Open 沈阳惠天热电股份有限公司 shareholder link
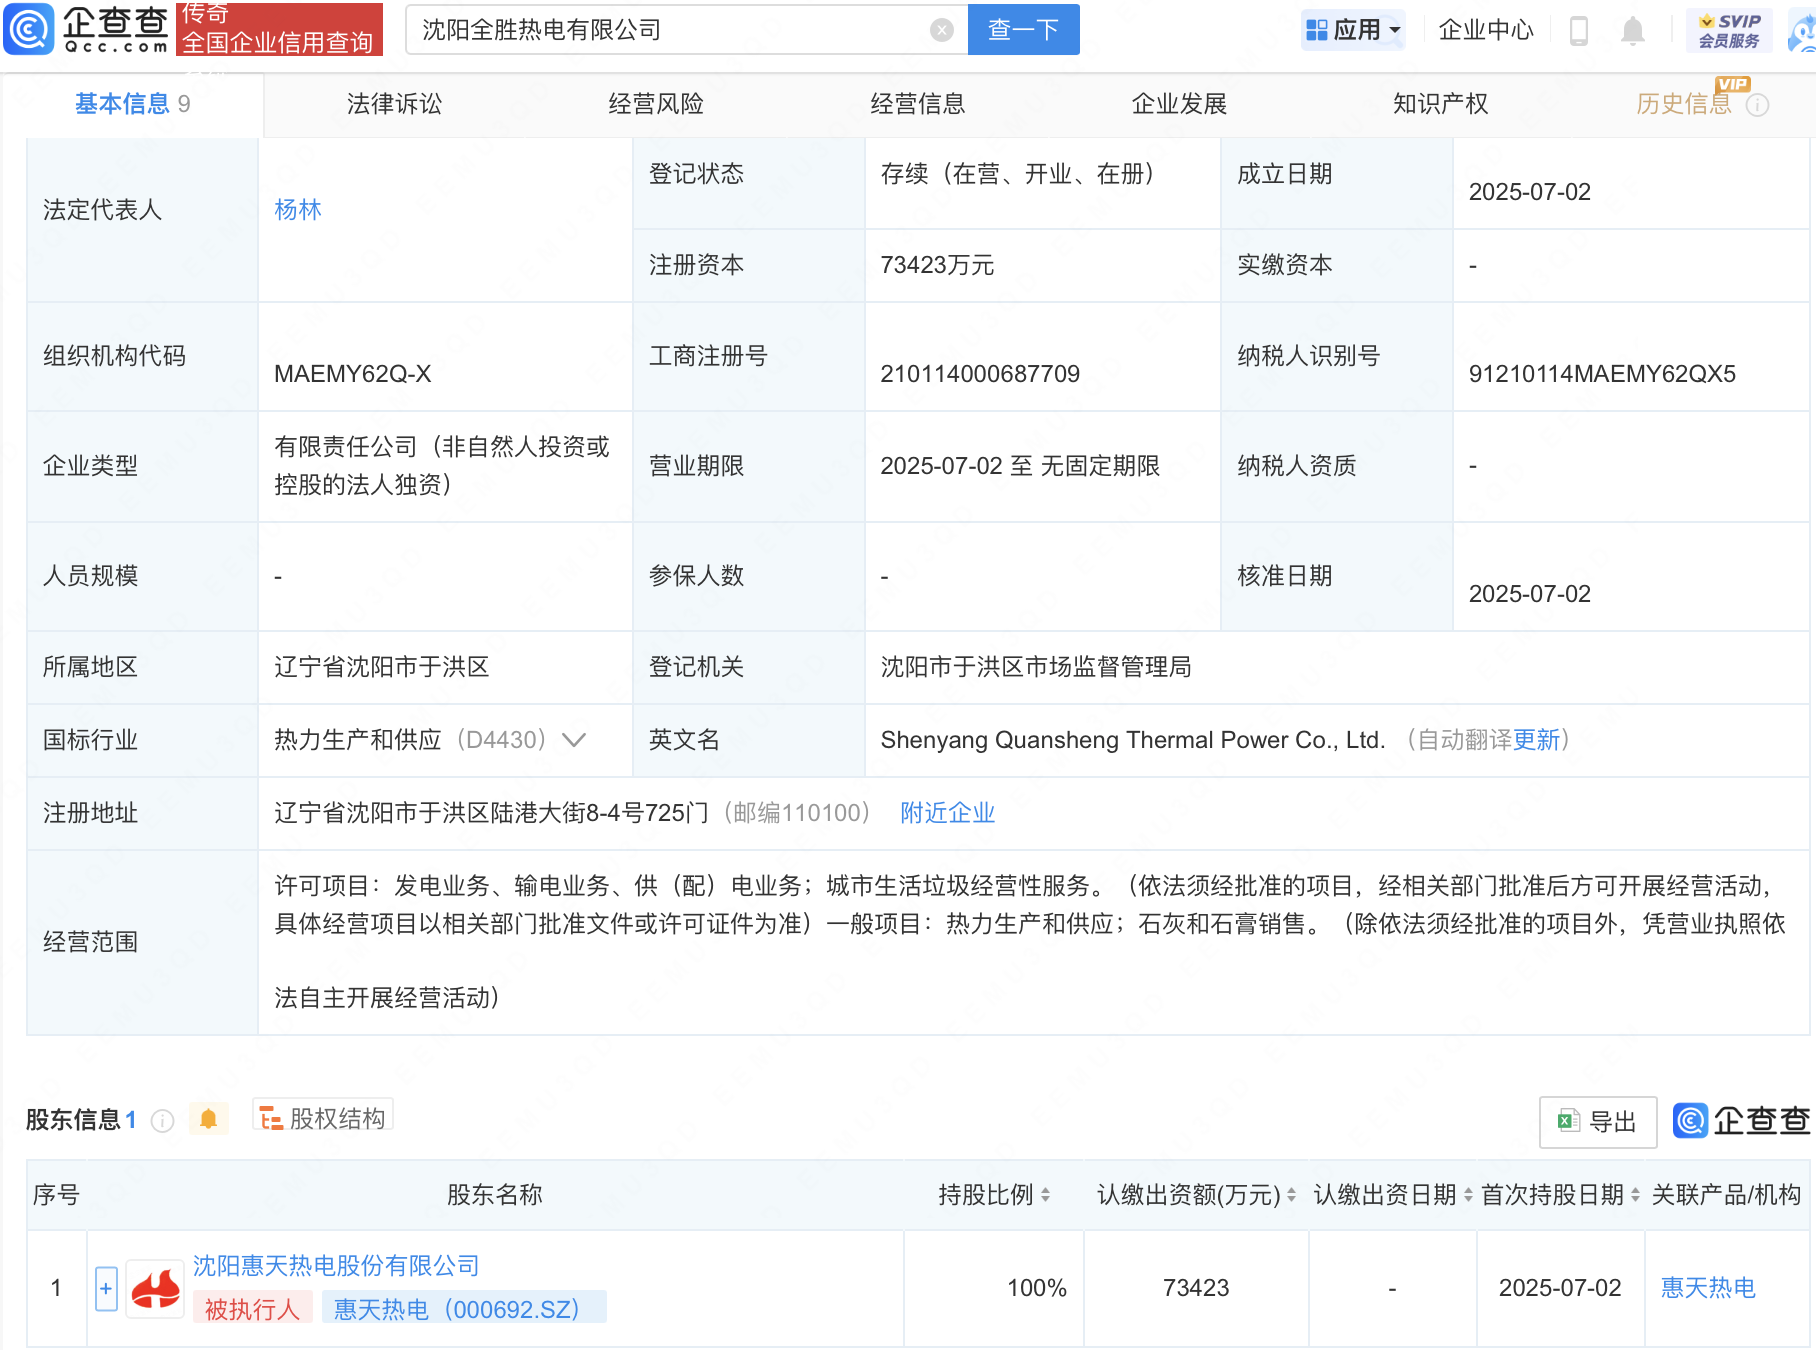Image resolution: width=1816 pixels, height=1350 pixels. (336, 1266)
